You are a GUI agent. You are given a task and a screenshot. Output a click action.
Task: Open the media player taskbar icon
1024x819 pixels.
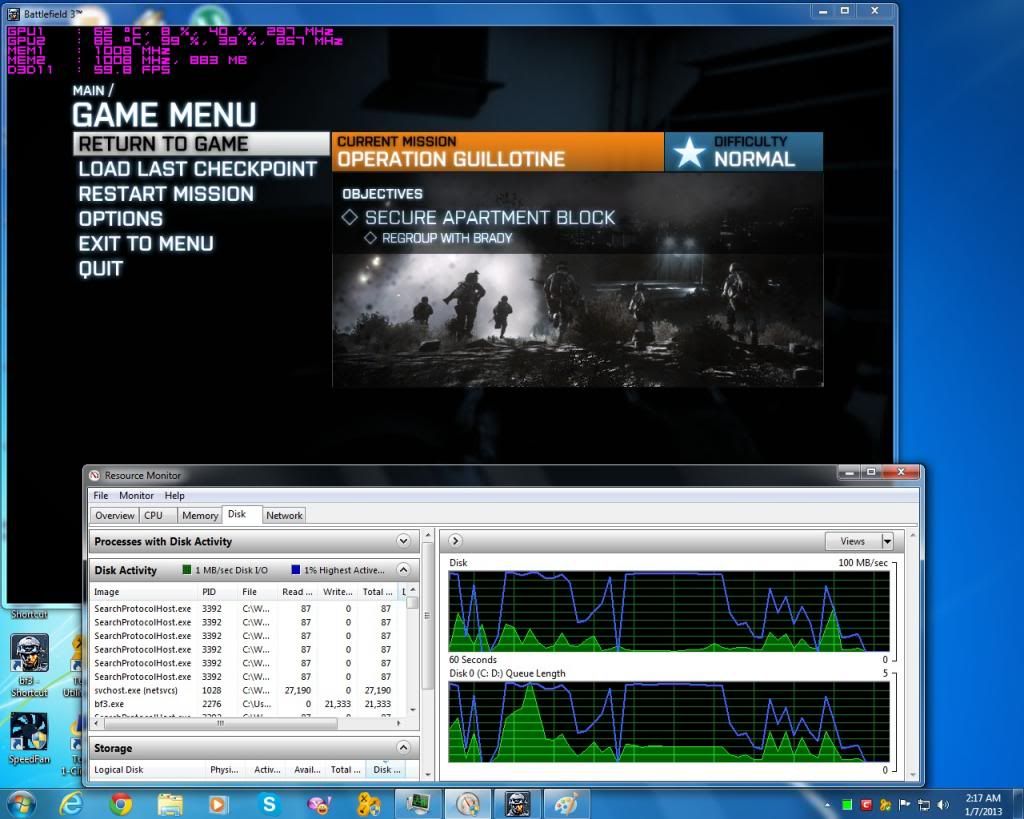[219, 804]
